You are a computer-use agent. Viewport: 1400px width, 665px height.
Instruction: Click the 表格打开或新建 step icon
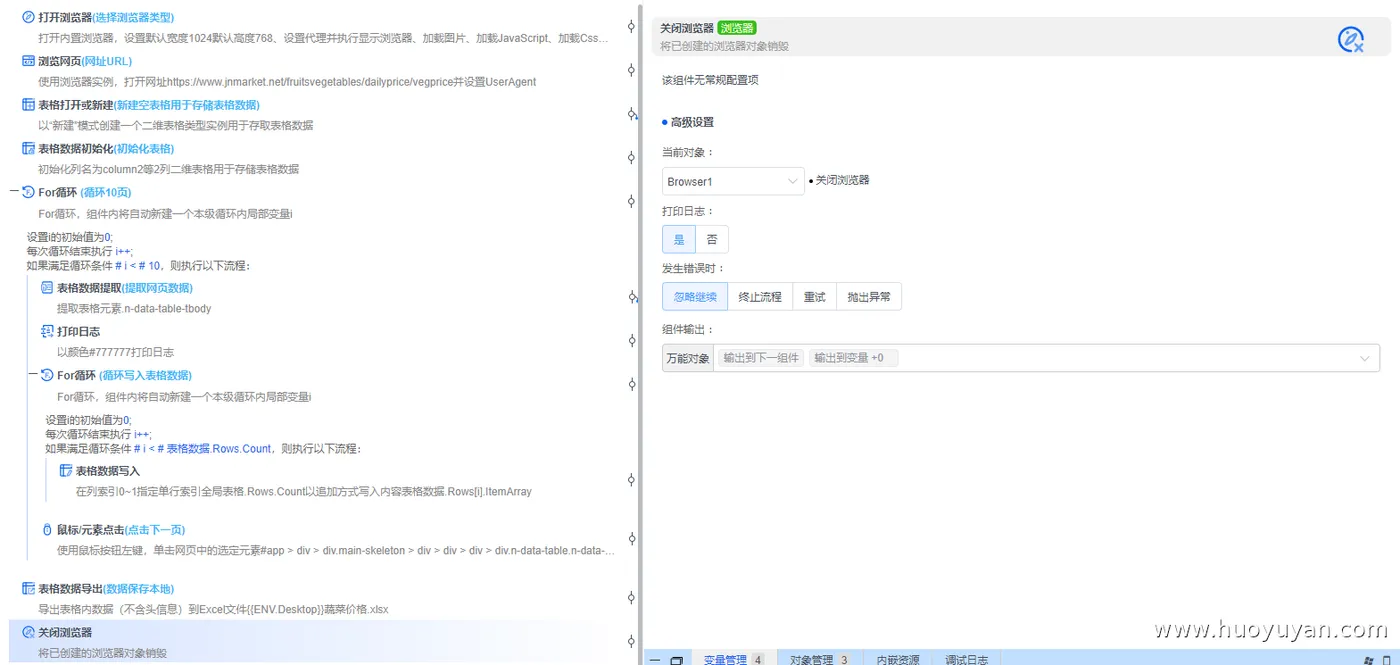click(x=28, y=105)
